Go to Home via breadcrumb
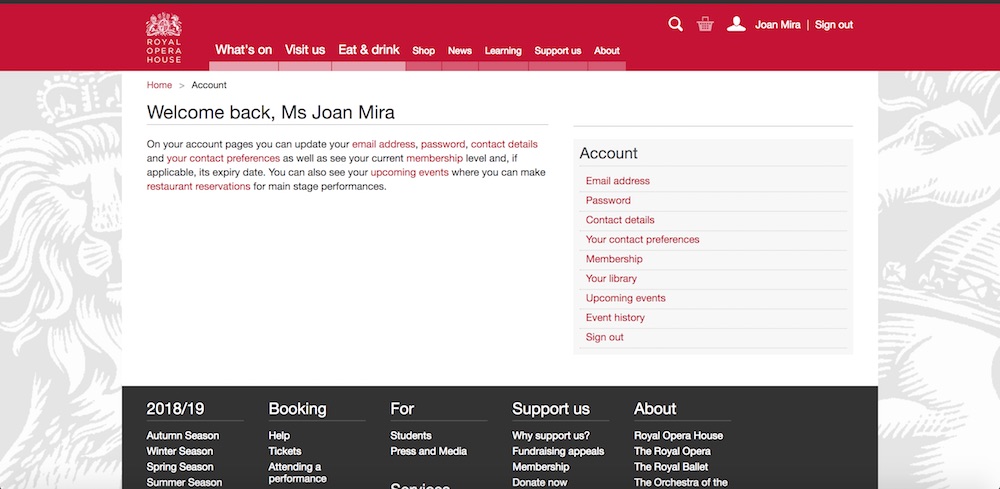This screenshot has width=1000, height=489. 159,85
